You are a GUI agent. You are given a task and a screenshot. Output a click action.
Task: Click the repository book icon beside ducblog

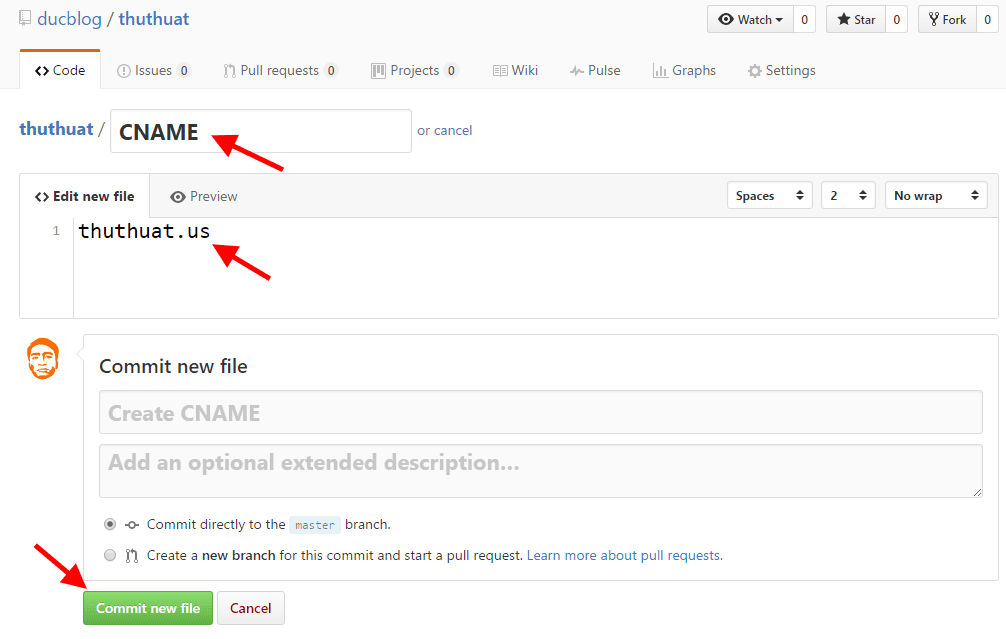(25, 18)
